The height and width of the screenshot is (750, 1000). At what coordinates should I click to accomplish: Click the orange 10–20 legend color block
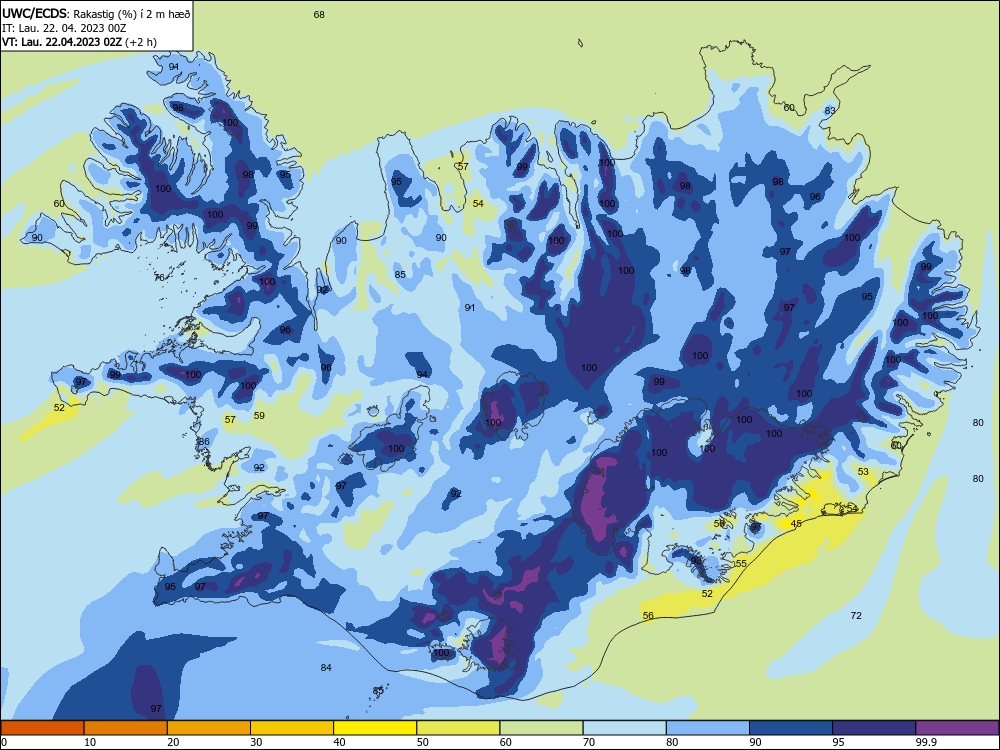[126, 728]
